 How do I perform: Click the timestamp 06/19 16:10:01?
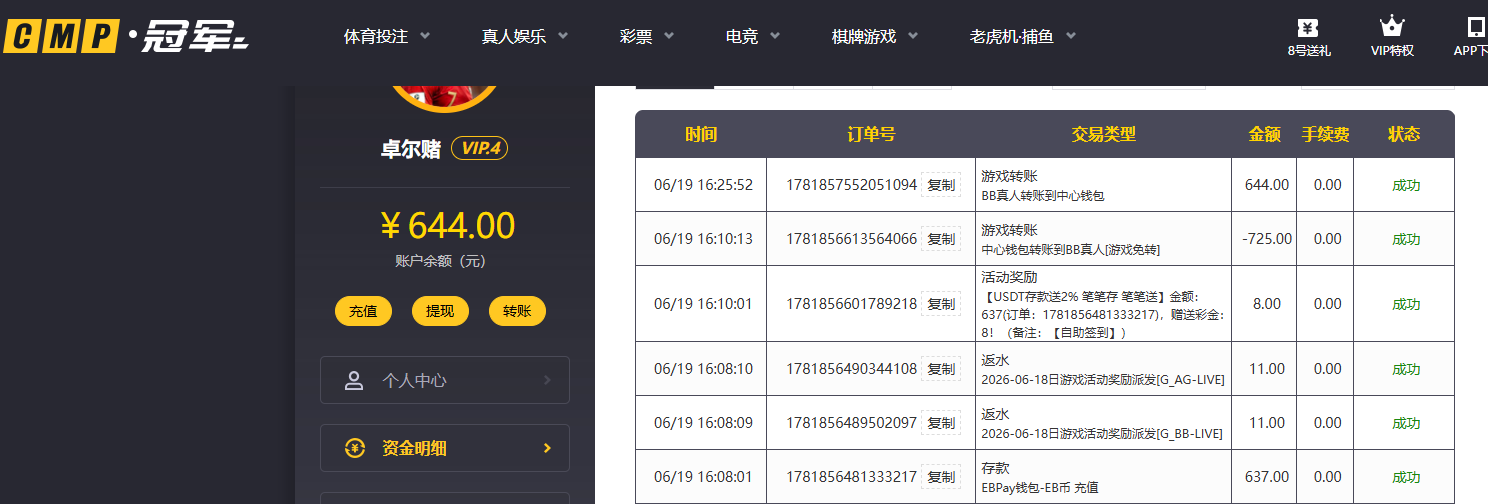pos(703,304)
